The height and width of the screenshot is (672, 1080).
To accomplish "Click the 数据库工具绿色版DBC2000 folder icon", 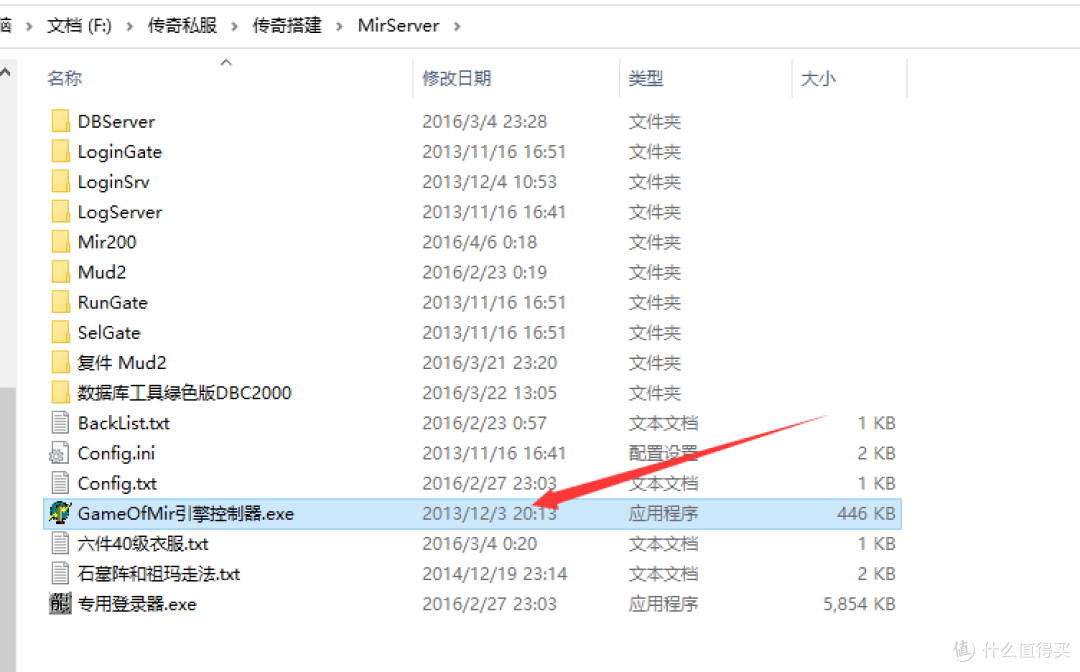I will 61,393.
